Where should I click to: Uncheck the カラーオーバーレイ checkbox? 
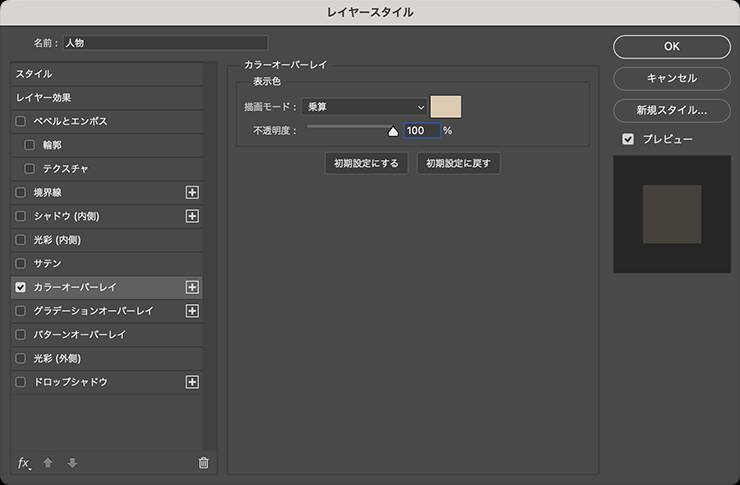pyautogui.click(x=21, y=287)
